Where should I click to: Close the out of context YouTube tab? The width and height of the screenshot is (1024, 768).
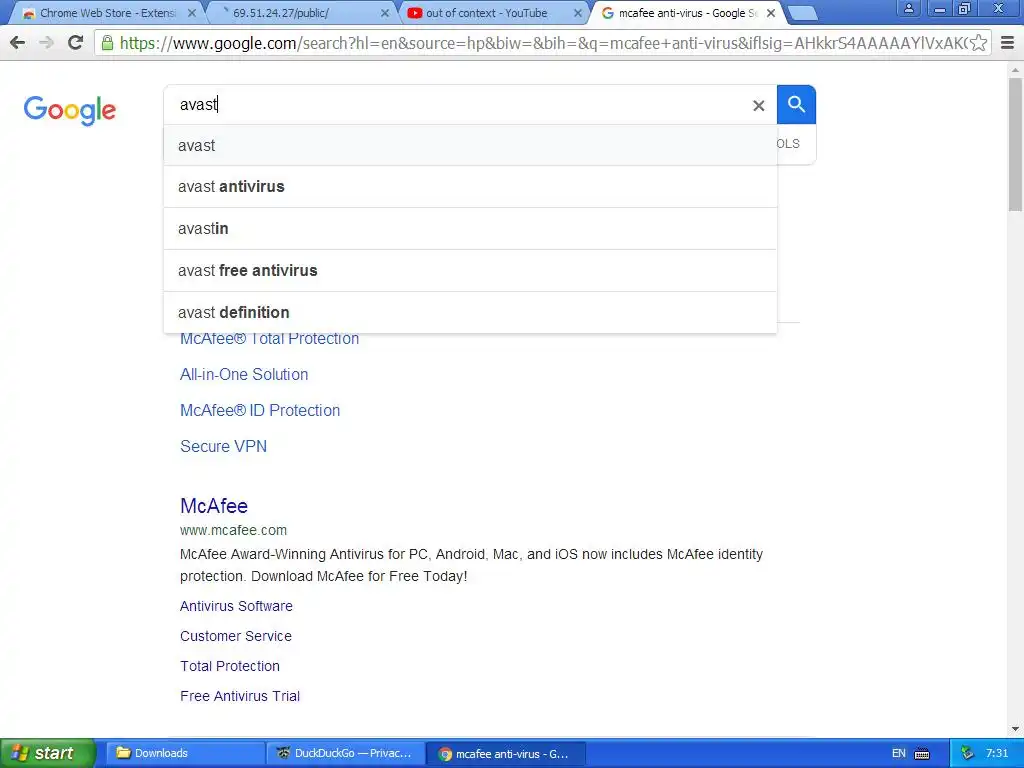point(577,13)
